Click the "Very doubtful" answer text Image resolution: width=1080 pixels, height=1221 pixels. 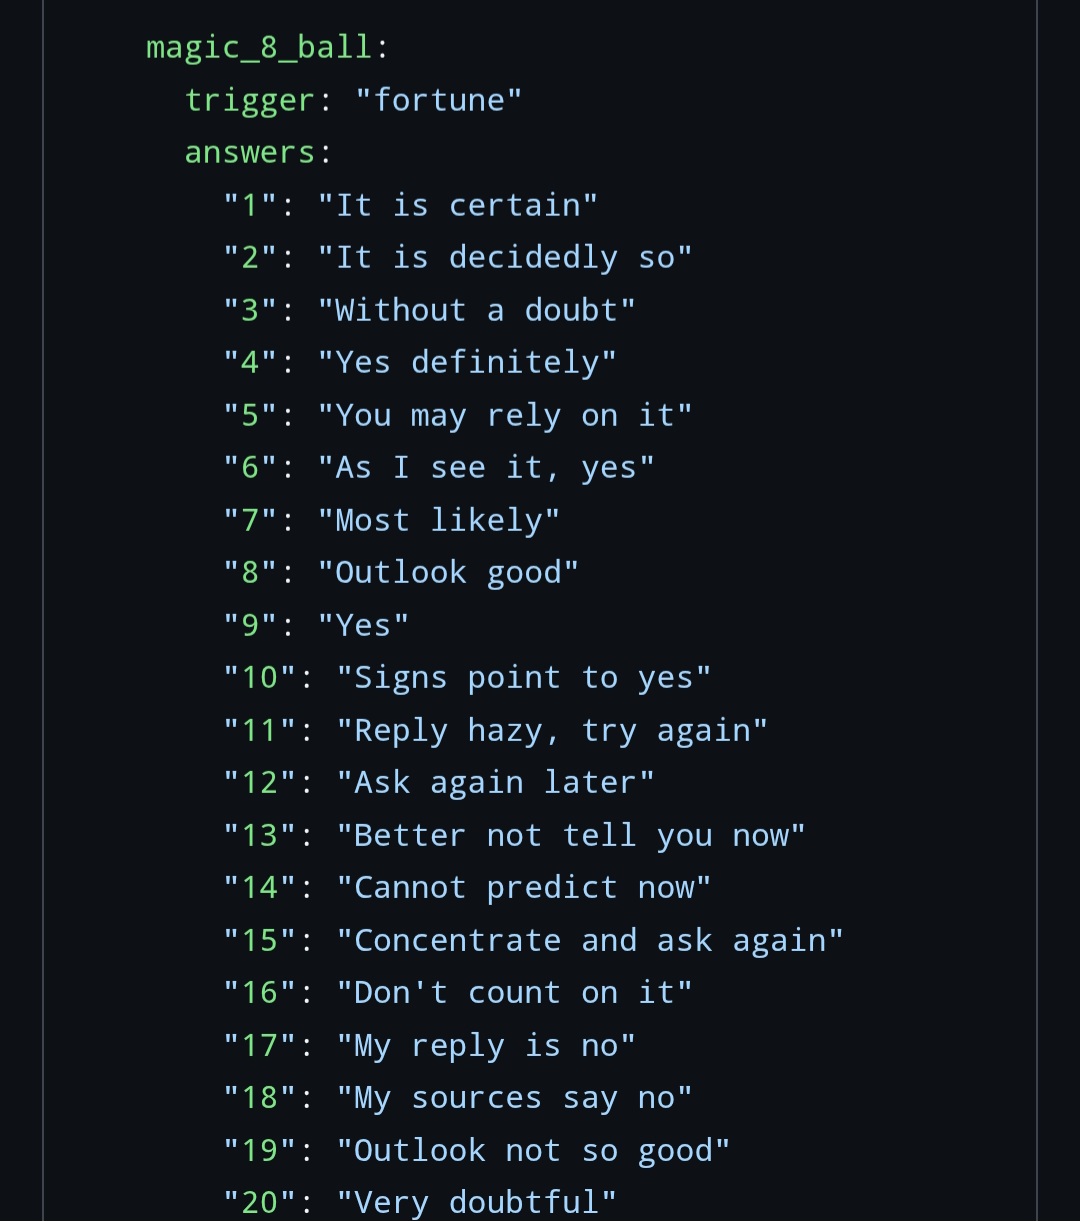pyautogui.click(x=476, y=1202)
